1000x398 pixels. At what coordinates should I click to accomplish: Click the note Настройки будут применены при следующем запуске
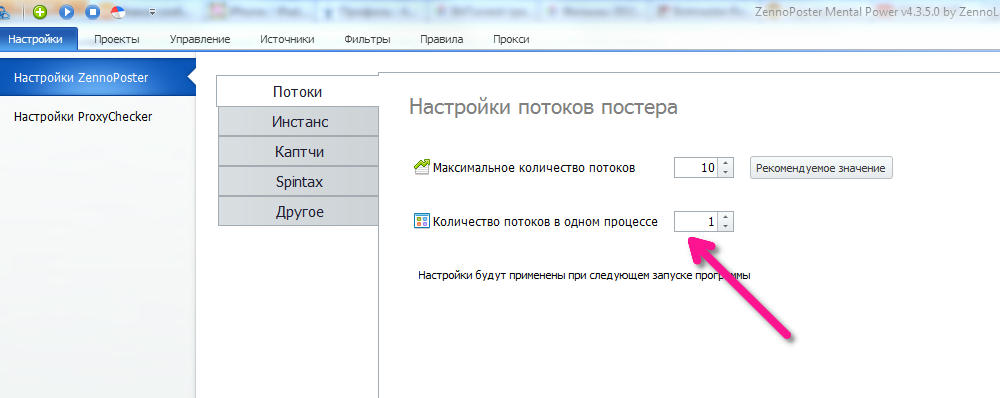(x=584, y=276)
